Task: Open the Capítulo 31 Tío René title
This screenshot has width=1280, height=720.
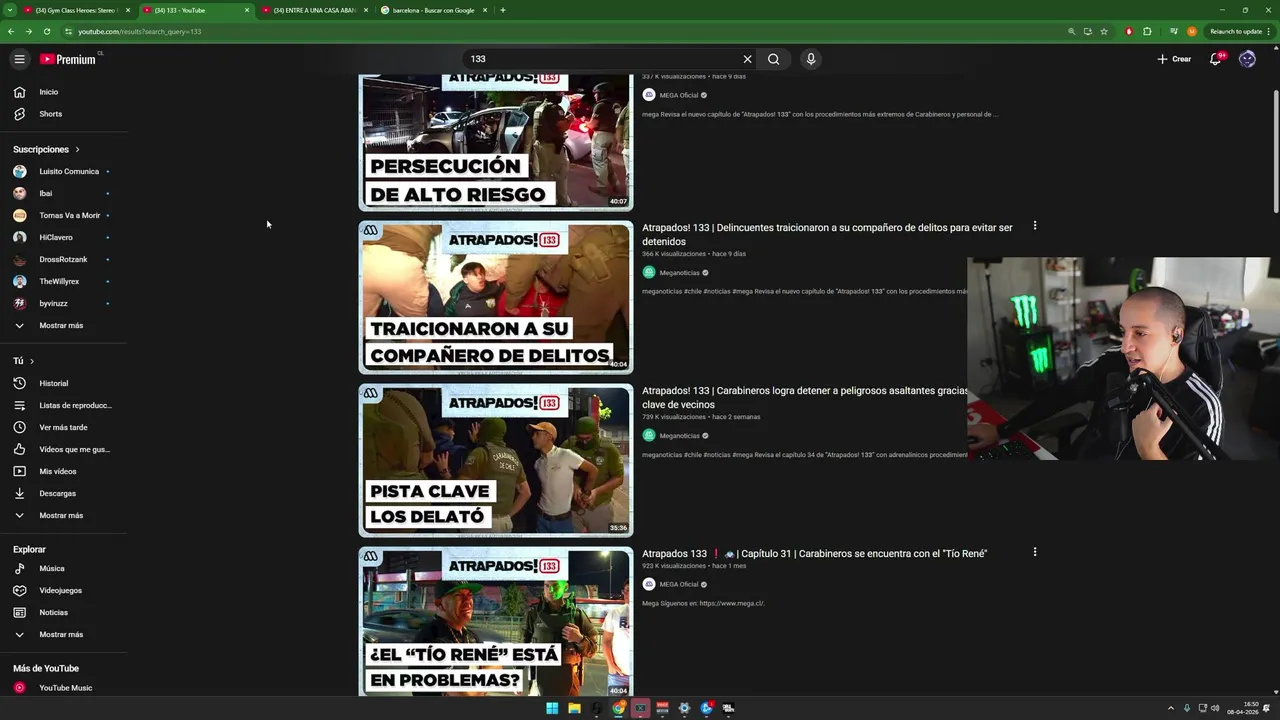Action: click(x=814, y=554)
